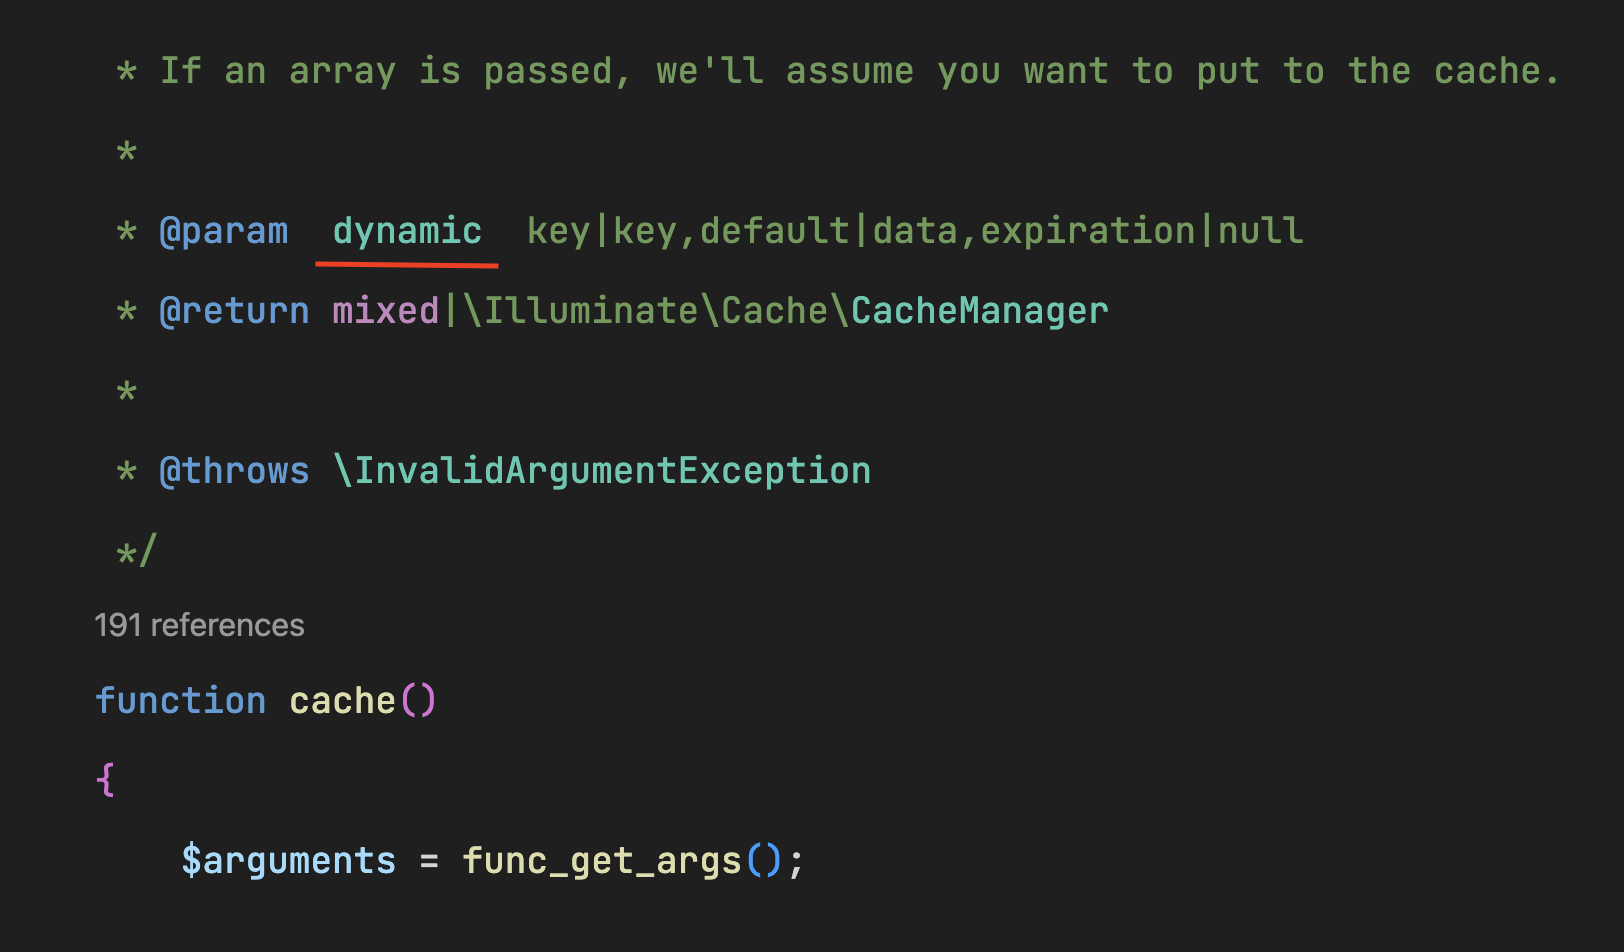Click the parentheses after cache
Viewport: 1624px width, 952px height.
(x=418, y=701)
